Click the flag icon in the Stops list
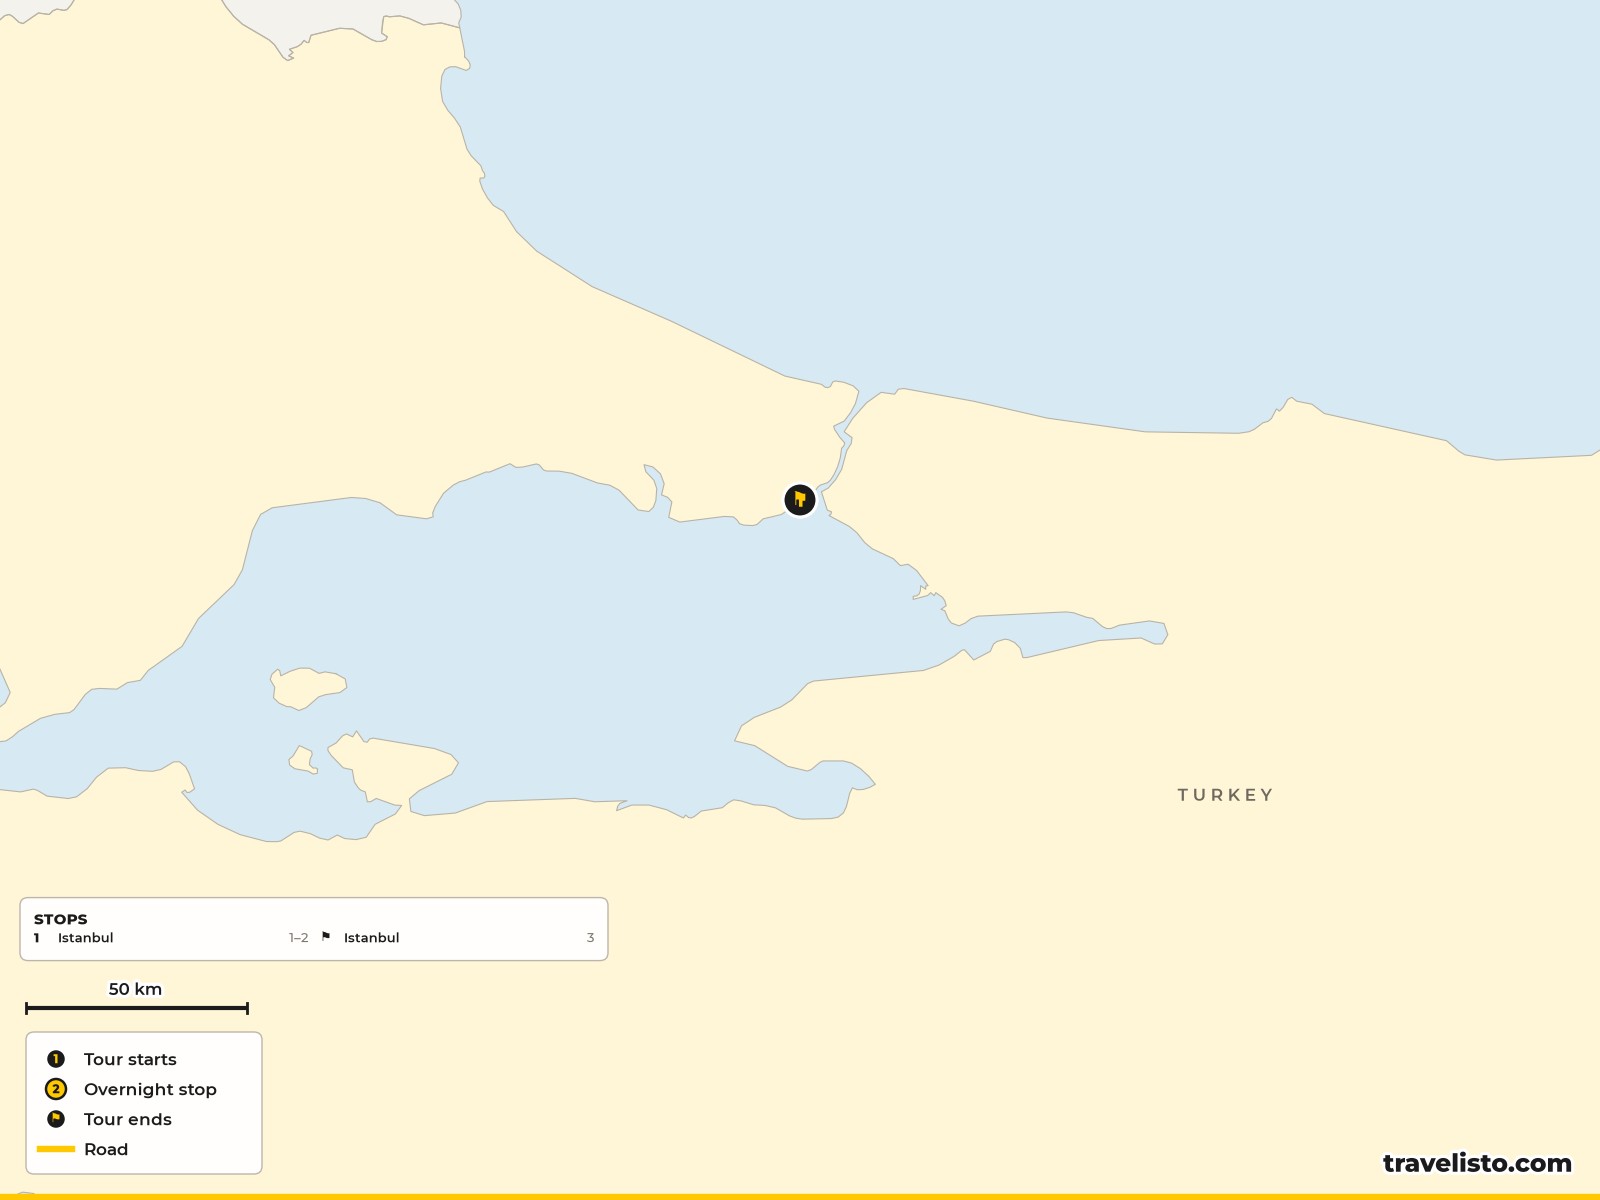1600x1200 pixels. coord(326,937)
